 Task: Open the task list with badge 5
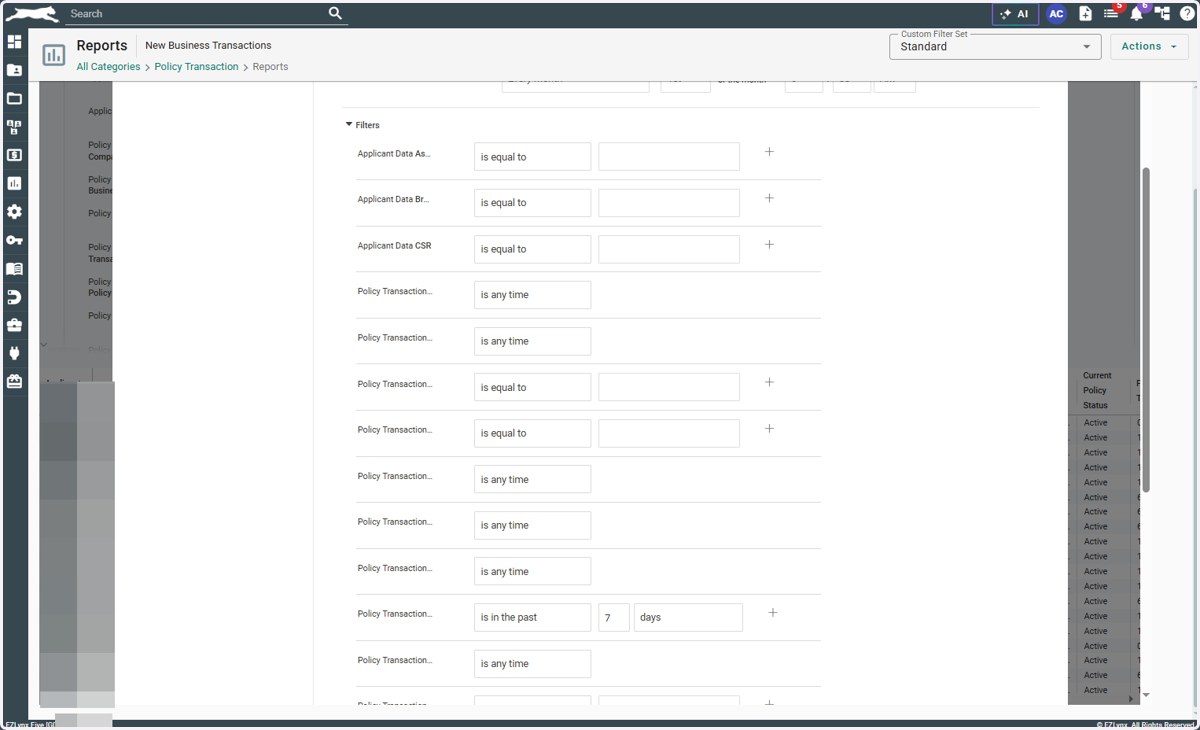coord(1111,14)
